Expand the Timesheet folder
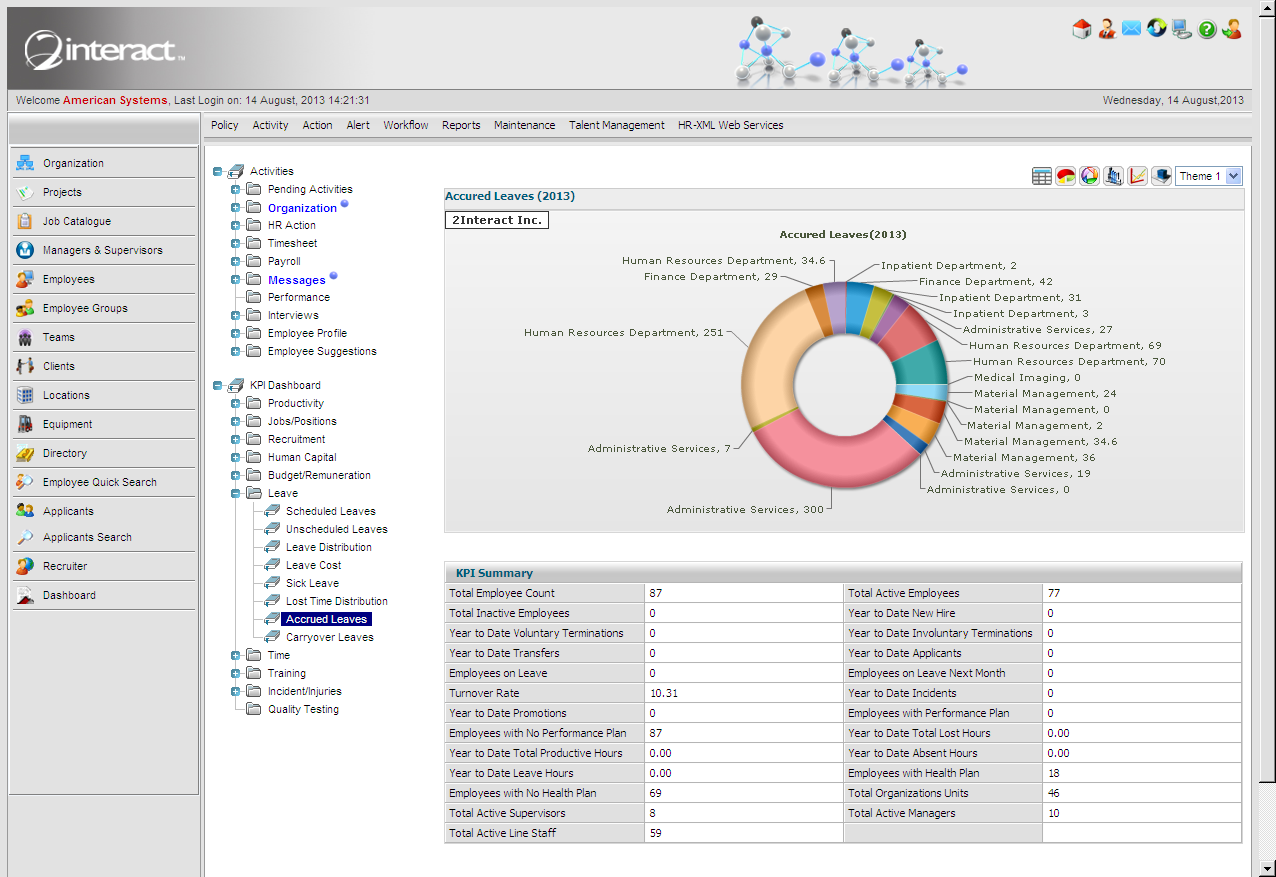 point(236,243)
